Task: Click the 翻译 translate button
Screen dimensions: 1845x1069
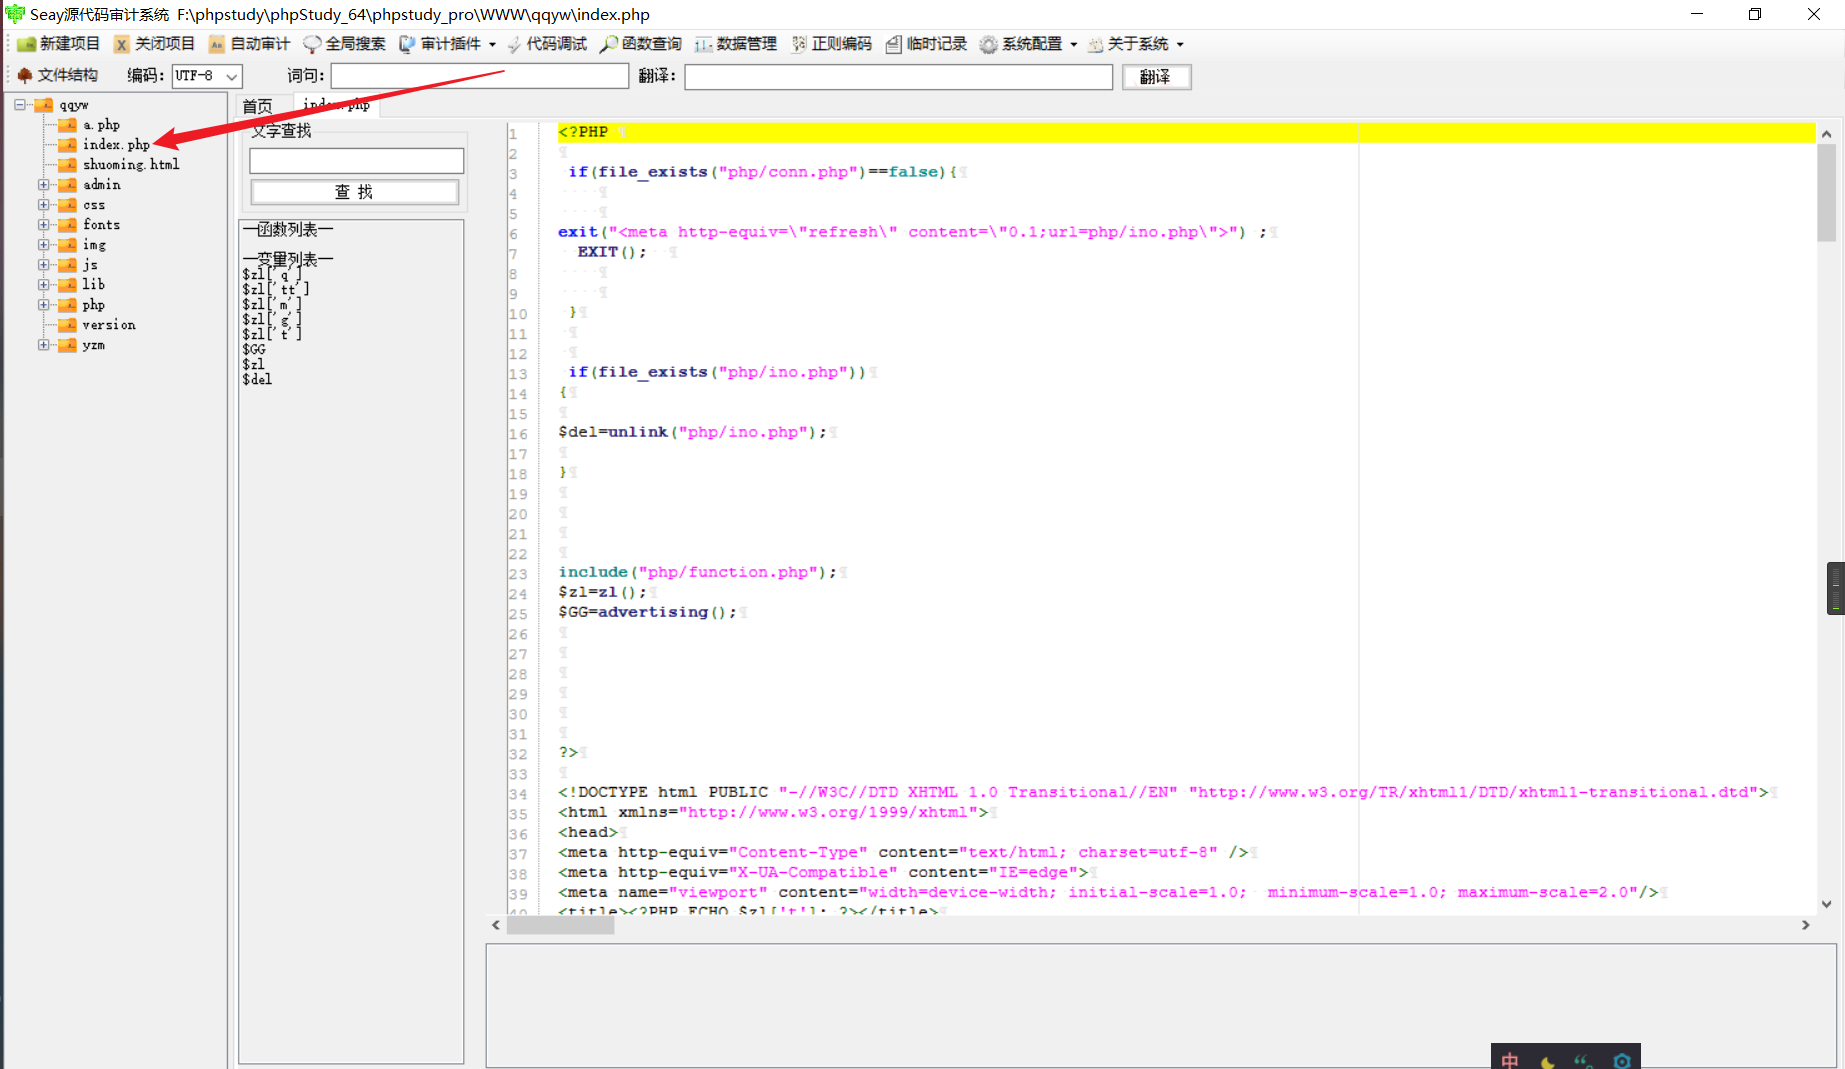Action: pyautogui.click(x=1156, y=76)
